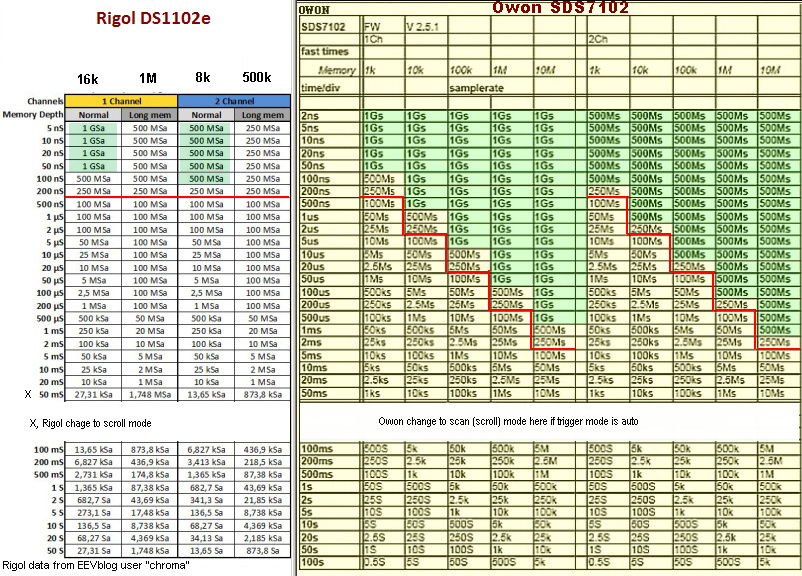Click the blue "2 Channel" header cell

click(x=234, y=101)
